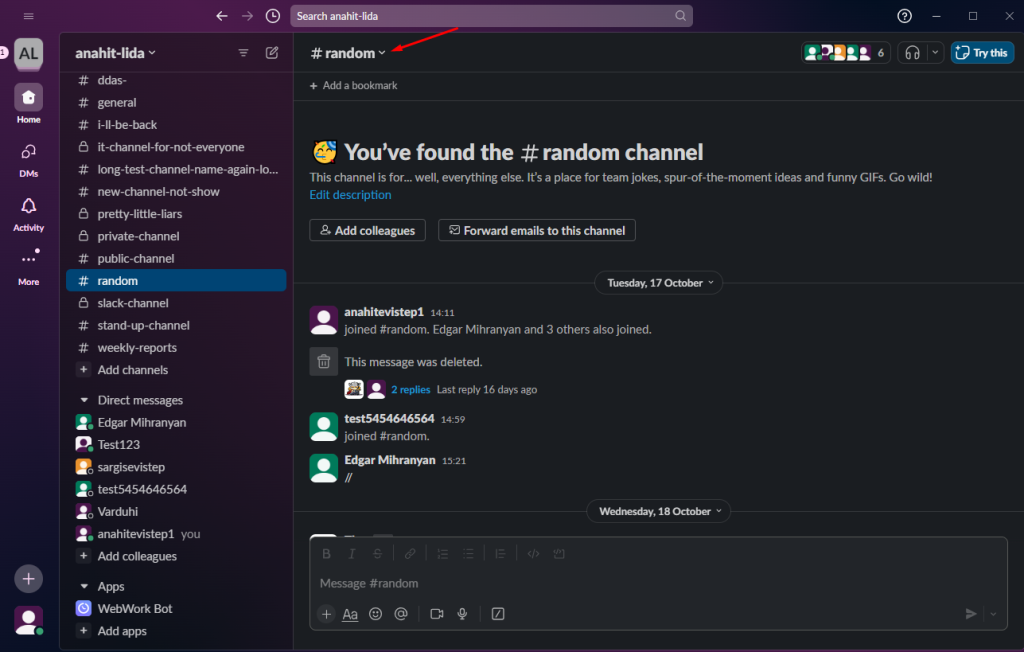Viewport: 1024px width, 652px height.
Task: Open the attachments plus icon in composer
Action: pos(326,614)
